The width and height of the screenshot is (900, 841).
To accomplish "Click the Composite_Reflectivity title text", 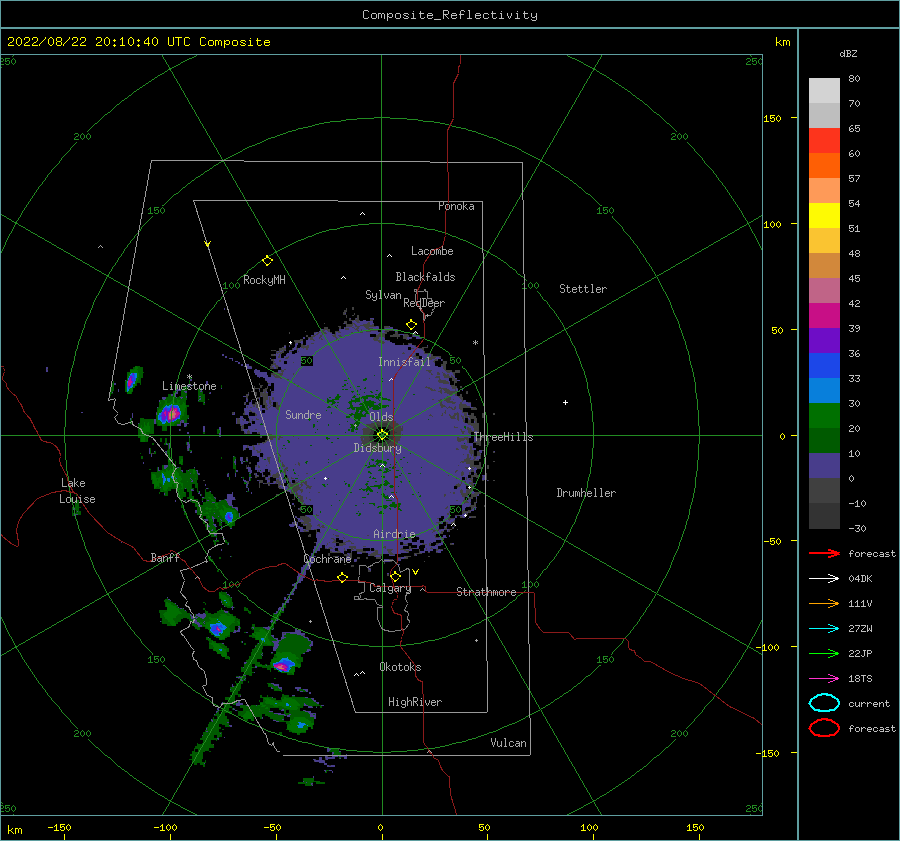I will (x=450, y=15).
